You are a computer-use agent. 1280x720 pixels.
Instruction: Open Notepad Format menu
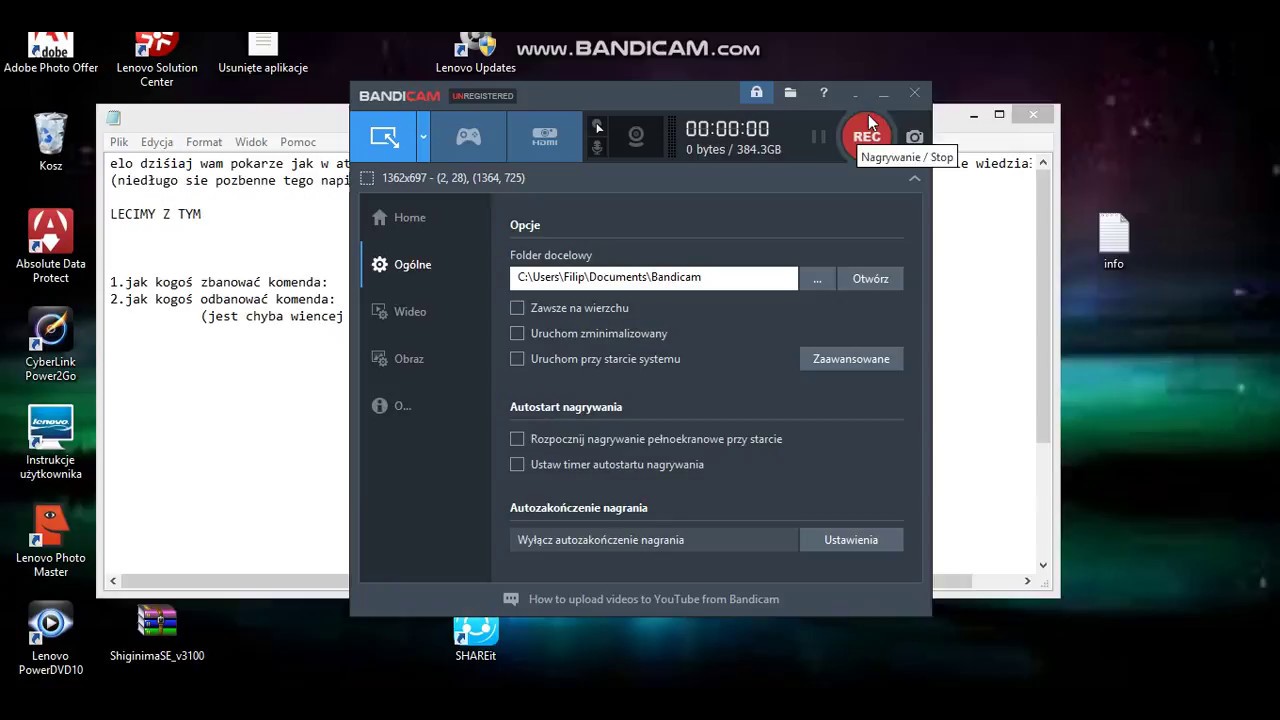click(204, 142)
